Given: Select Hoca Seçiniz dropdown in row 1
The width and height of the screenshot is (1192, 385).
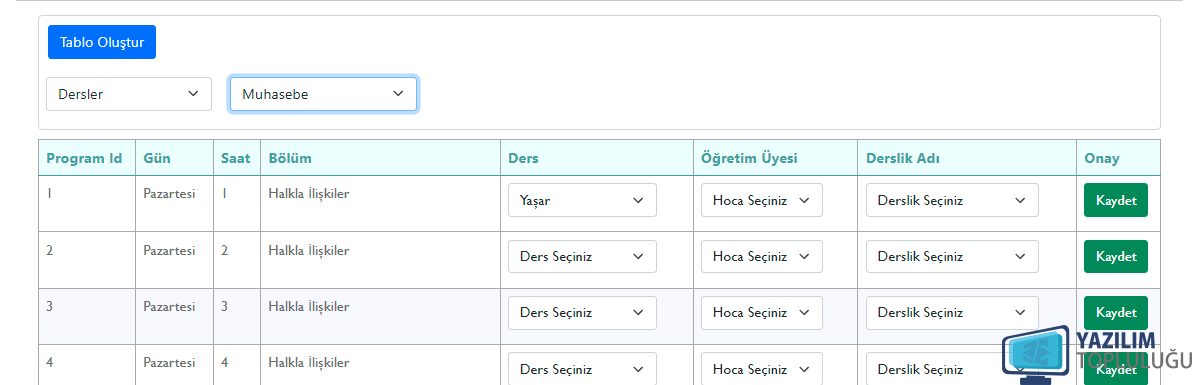Looking at the screenshot, I should click(762, 200).
